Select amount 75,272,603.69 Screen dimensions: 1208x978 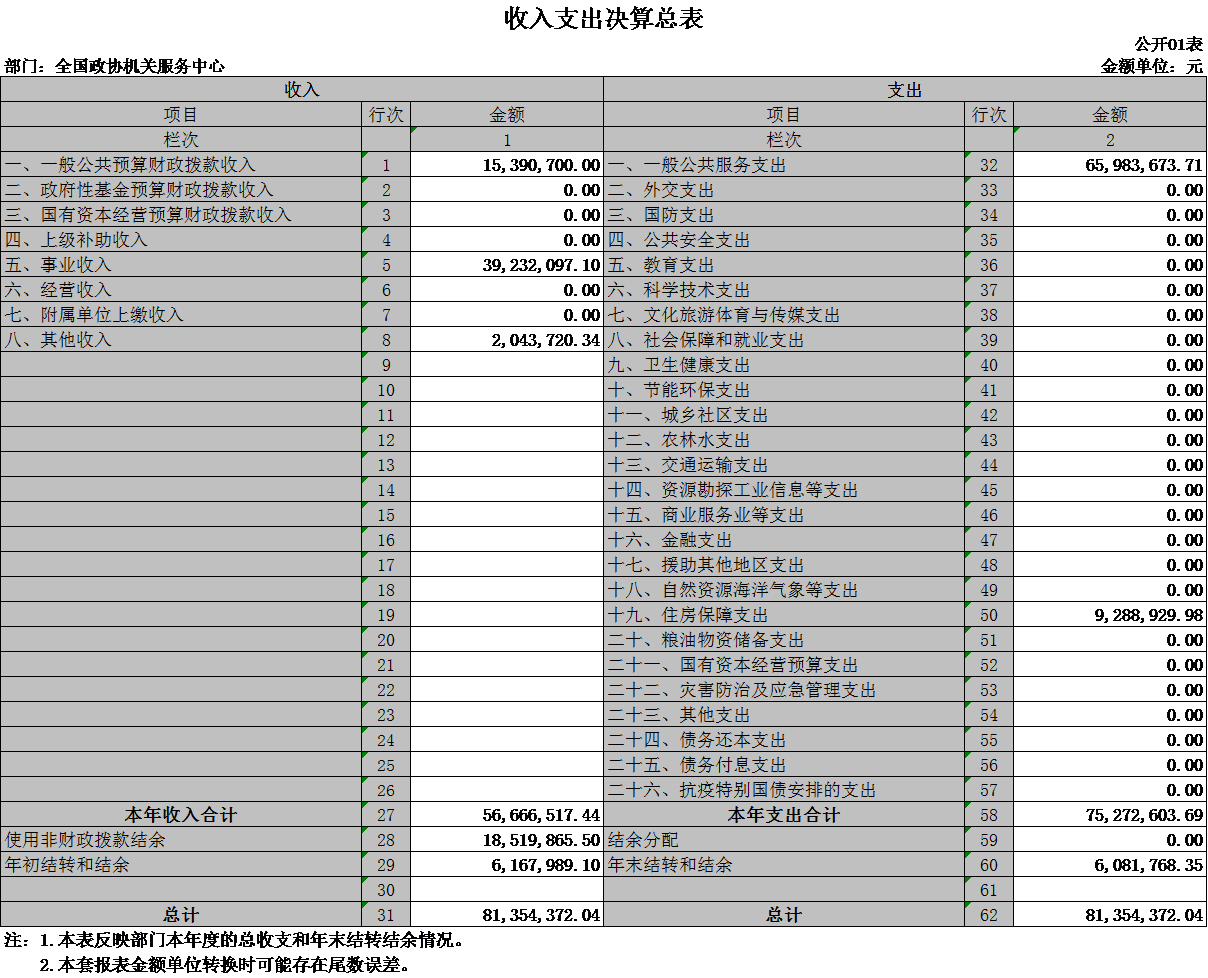pyautogui.click(x=1110, y=815)
